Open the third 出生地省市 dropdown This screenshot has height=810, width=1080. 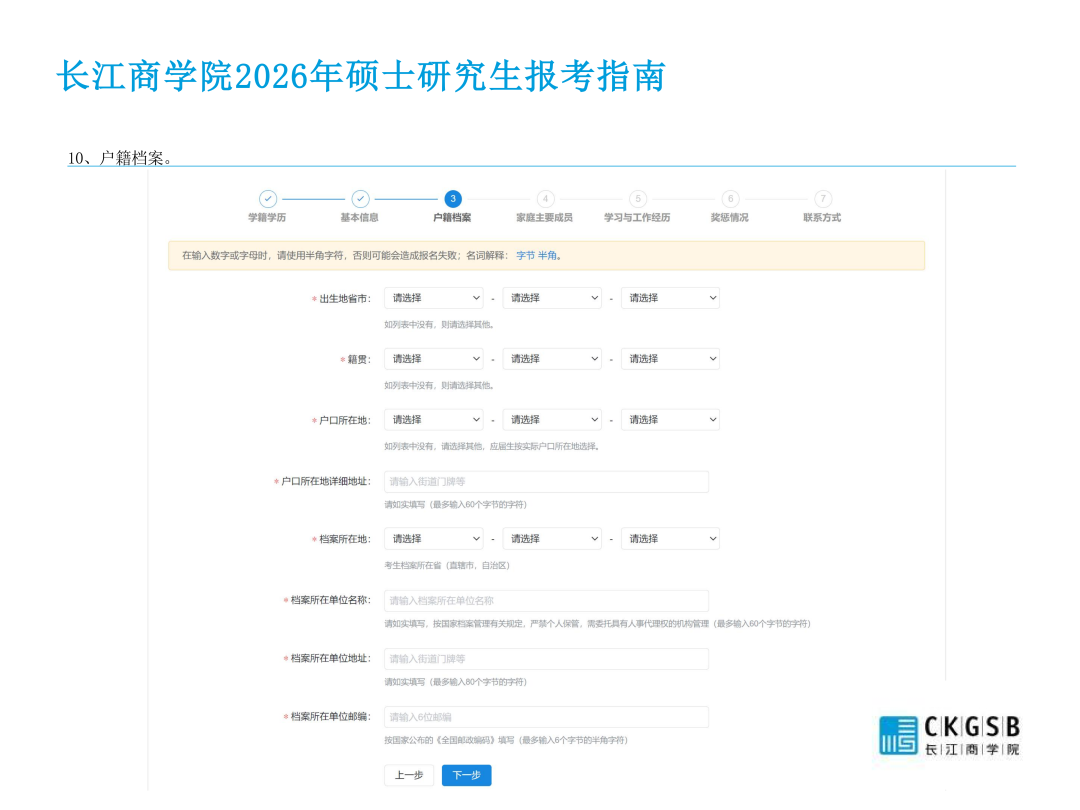[x=670, y=298]
